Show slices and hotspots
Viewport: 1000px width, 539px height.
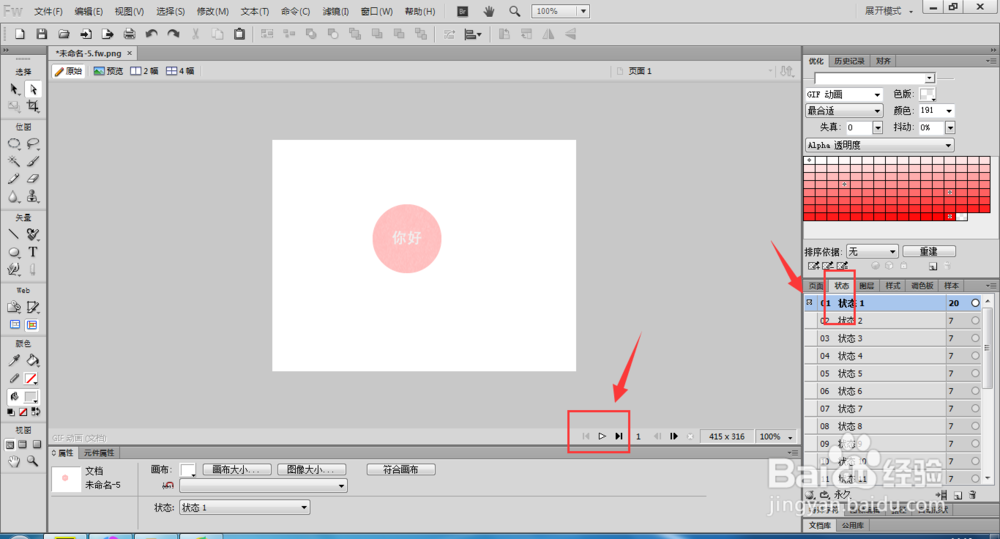(x=32, y=325)
